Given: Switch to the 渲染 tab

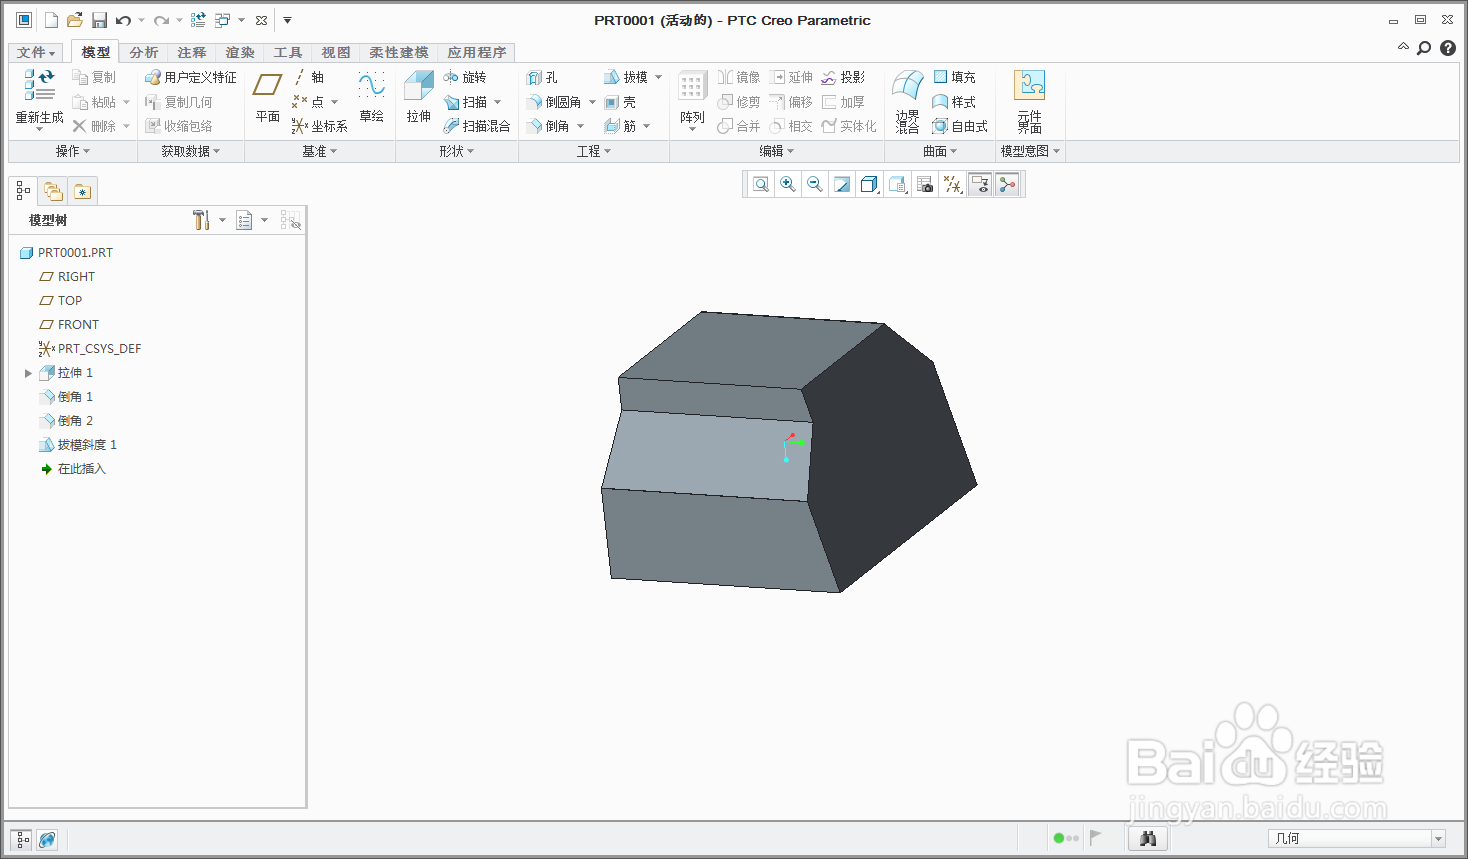Looking at the screenshot, I should pos(240,52).
